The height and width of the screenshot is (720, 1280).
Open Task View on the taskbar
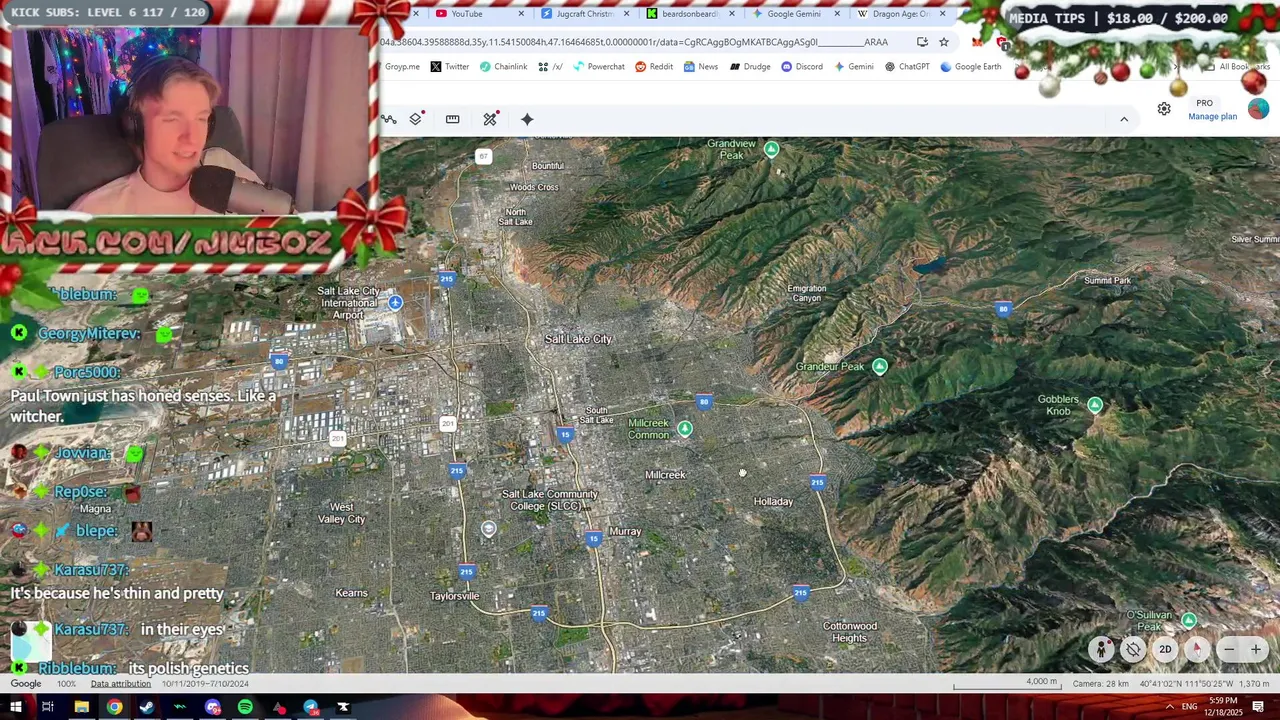pos(47,707)
